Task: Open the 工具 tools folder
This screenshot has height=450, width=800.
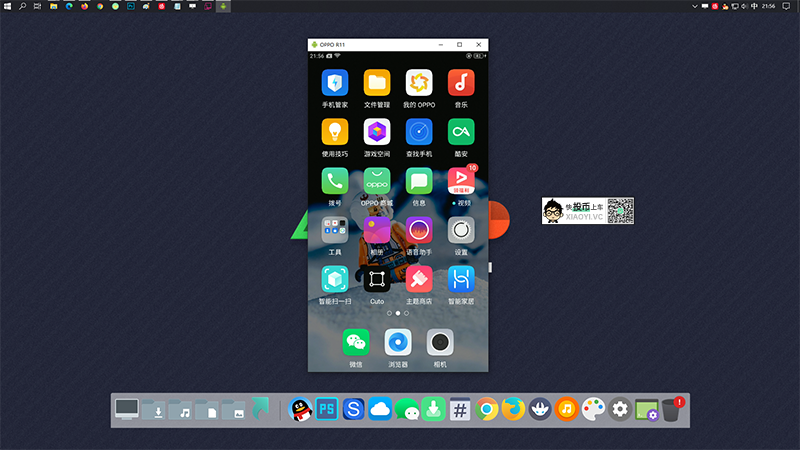Action: [x=334, y=230]
